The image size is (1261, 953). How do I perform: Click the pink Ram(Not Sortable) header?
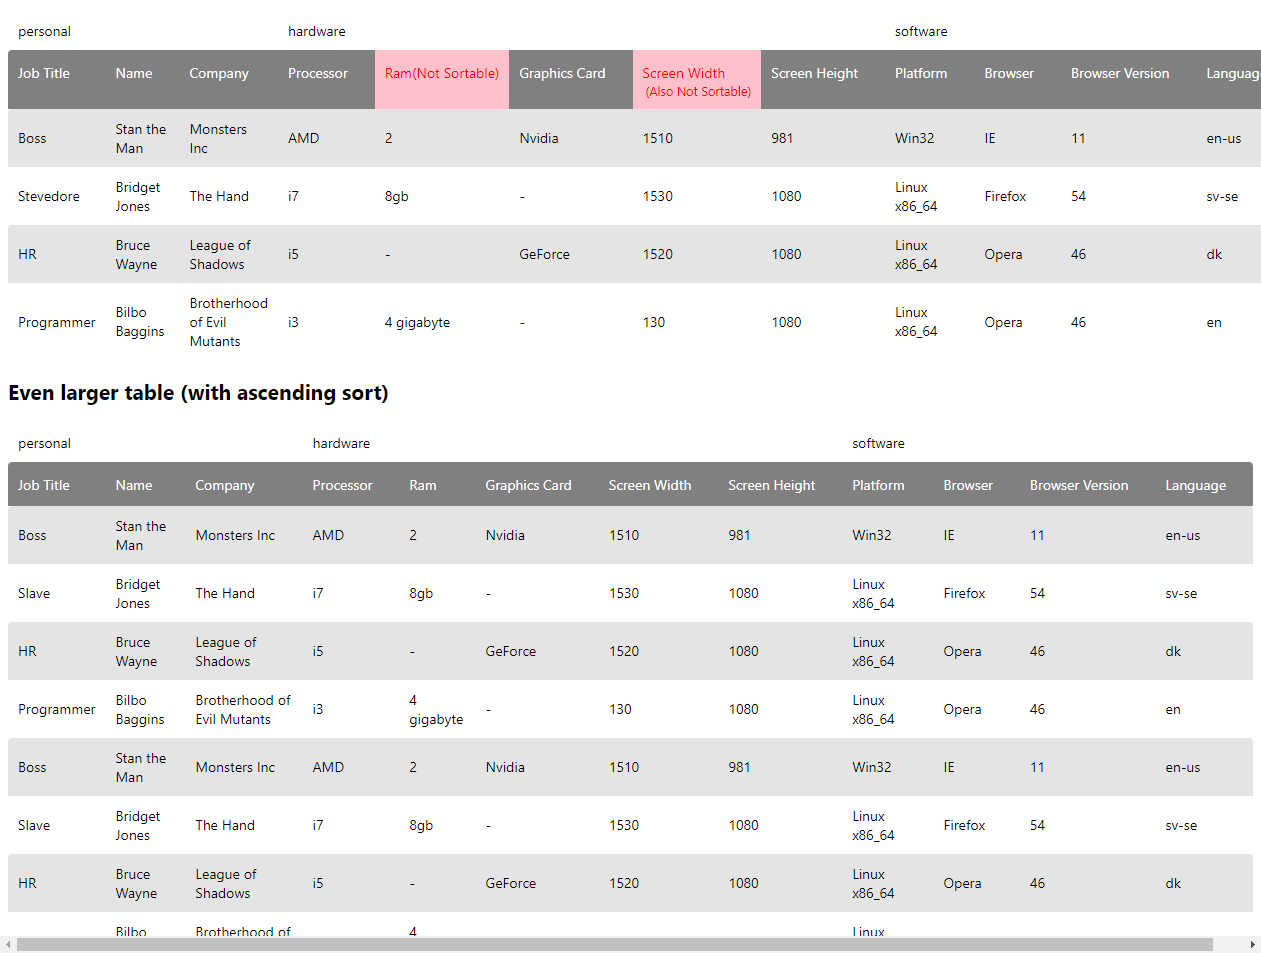click(441, 74)
